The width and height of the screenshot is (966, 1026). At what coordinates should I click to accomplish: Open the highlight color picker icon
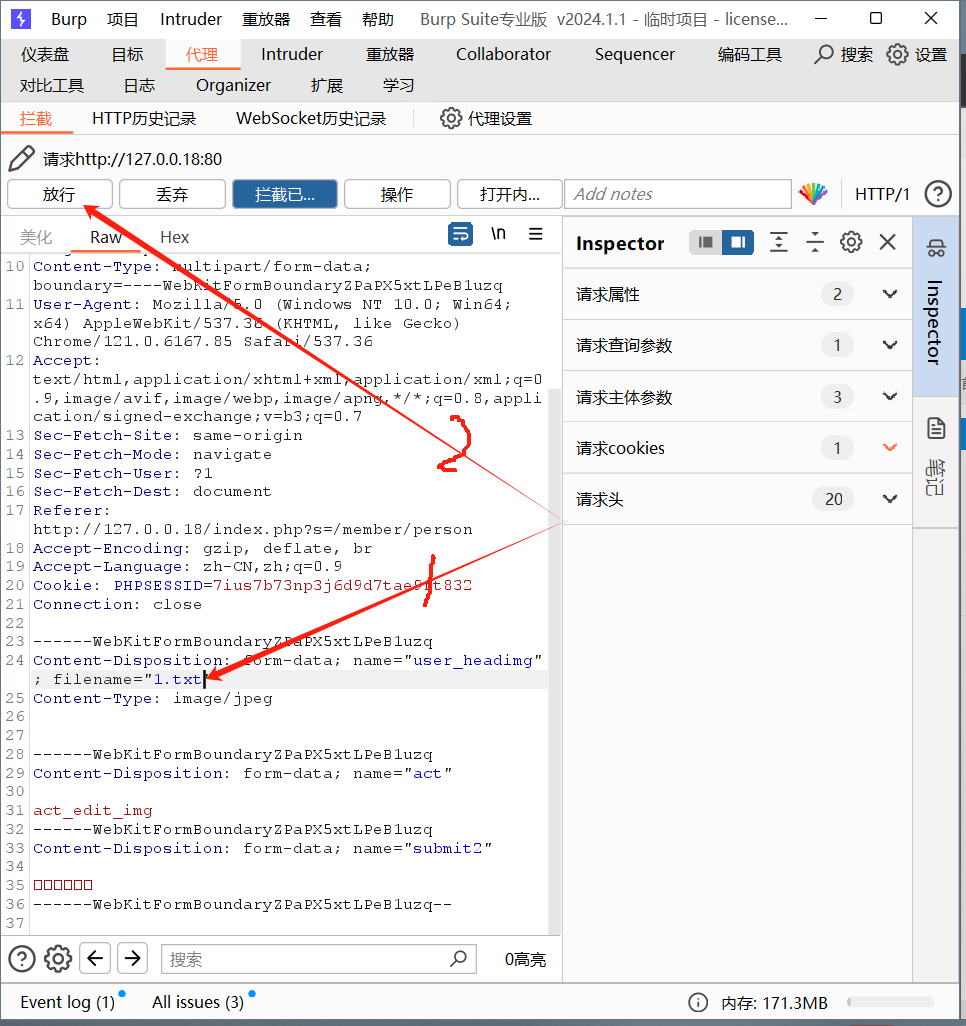pyautogui.click(x=813, y=194)
